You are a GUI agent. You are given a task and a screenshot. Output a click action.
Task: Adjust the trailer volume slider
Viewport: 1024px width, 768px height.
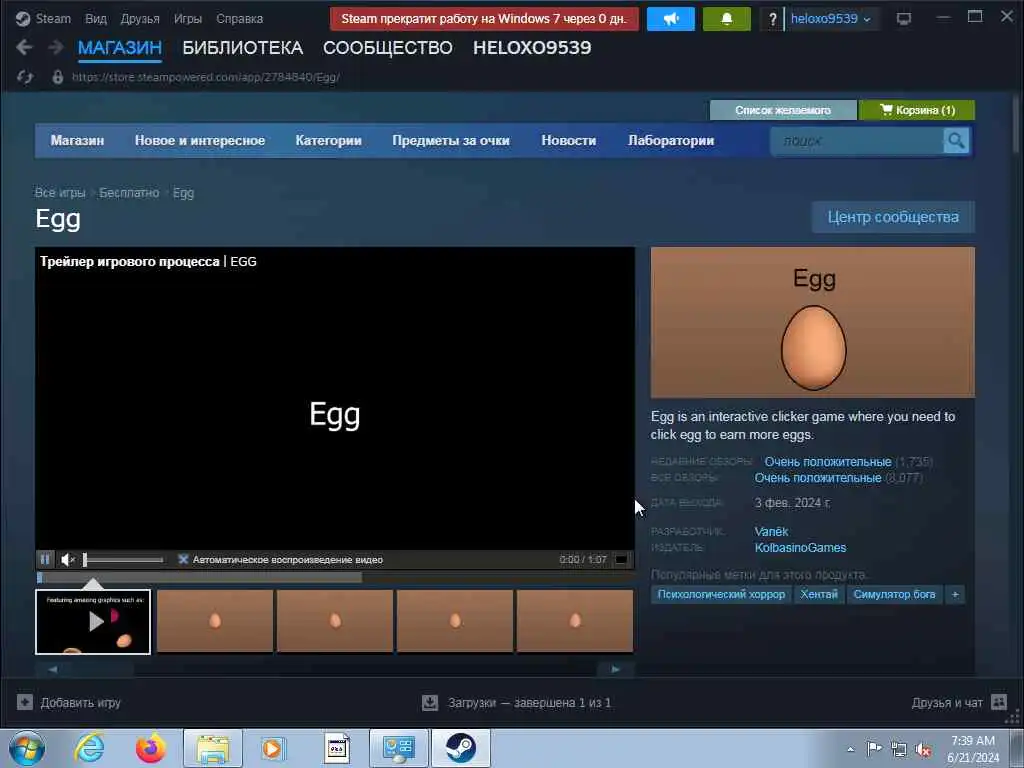click(x=123, y=560)
